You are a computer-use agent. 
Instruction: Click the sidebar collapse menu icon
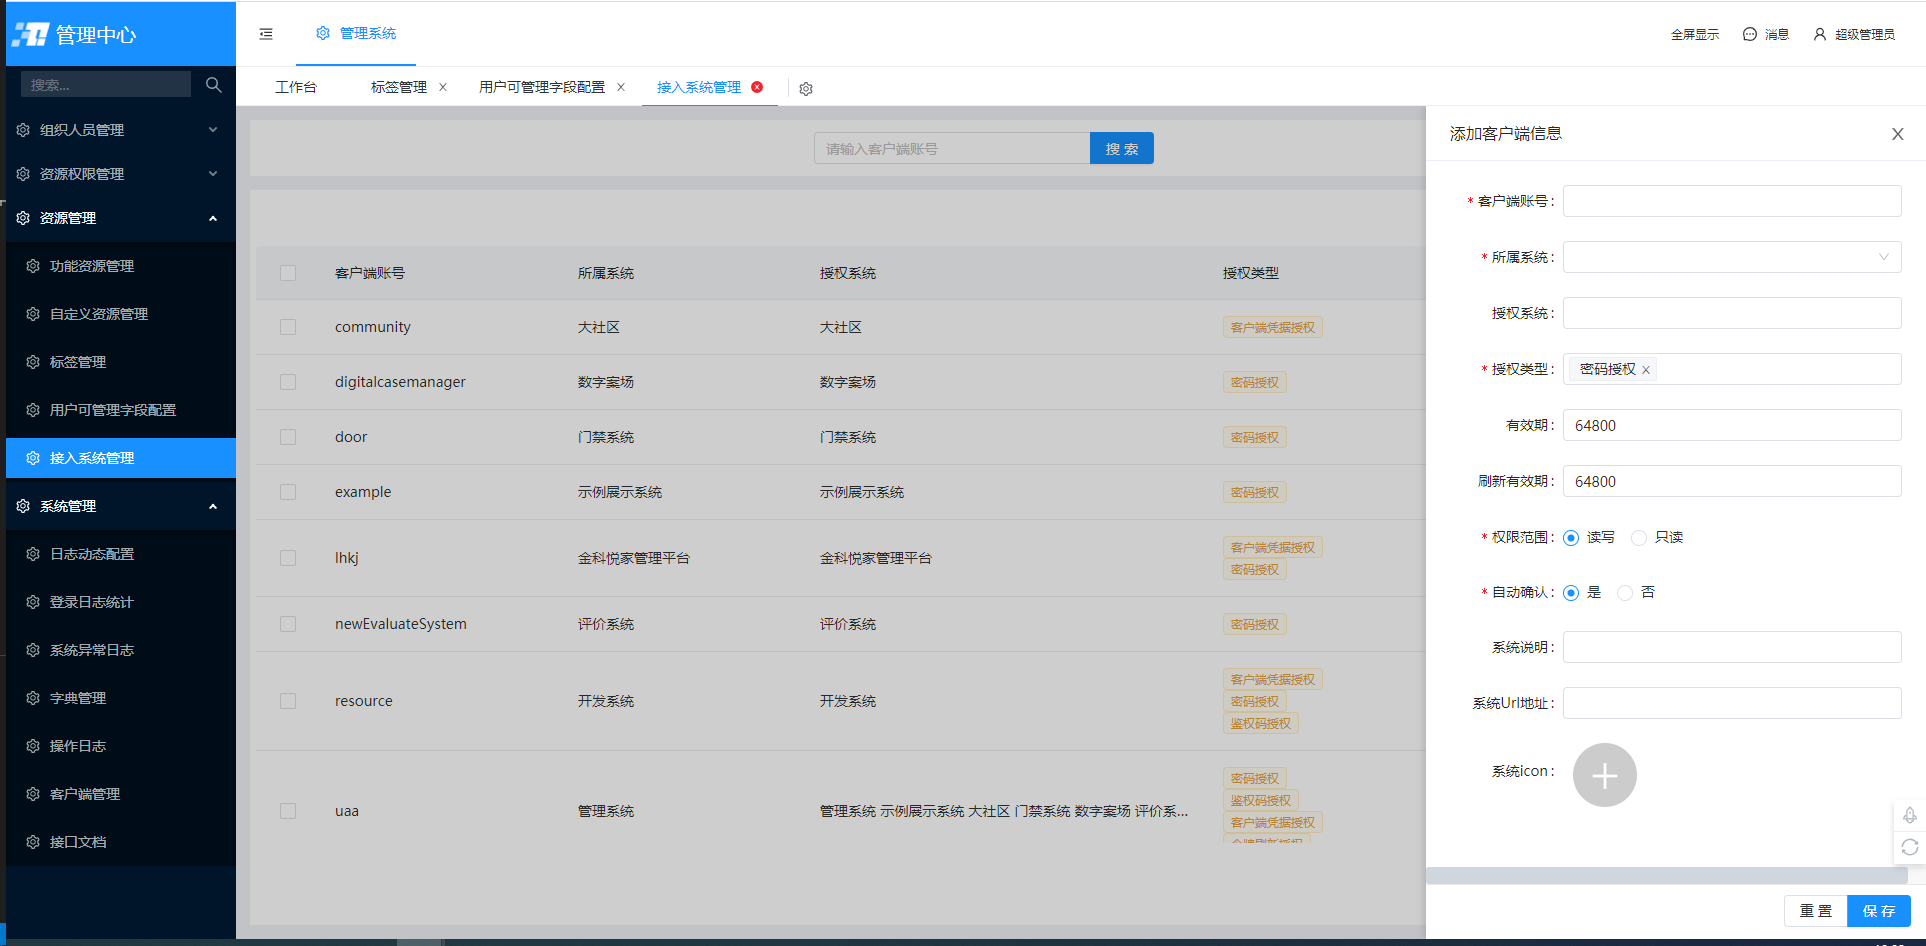266,34
